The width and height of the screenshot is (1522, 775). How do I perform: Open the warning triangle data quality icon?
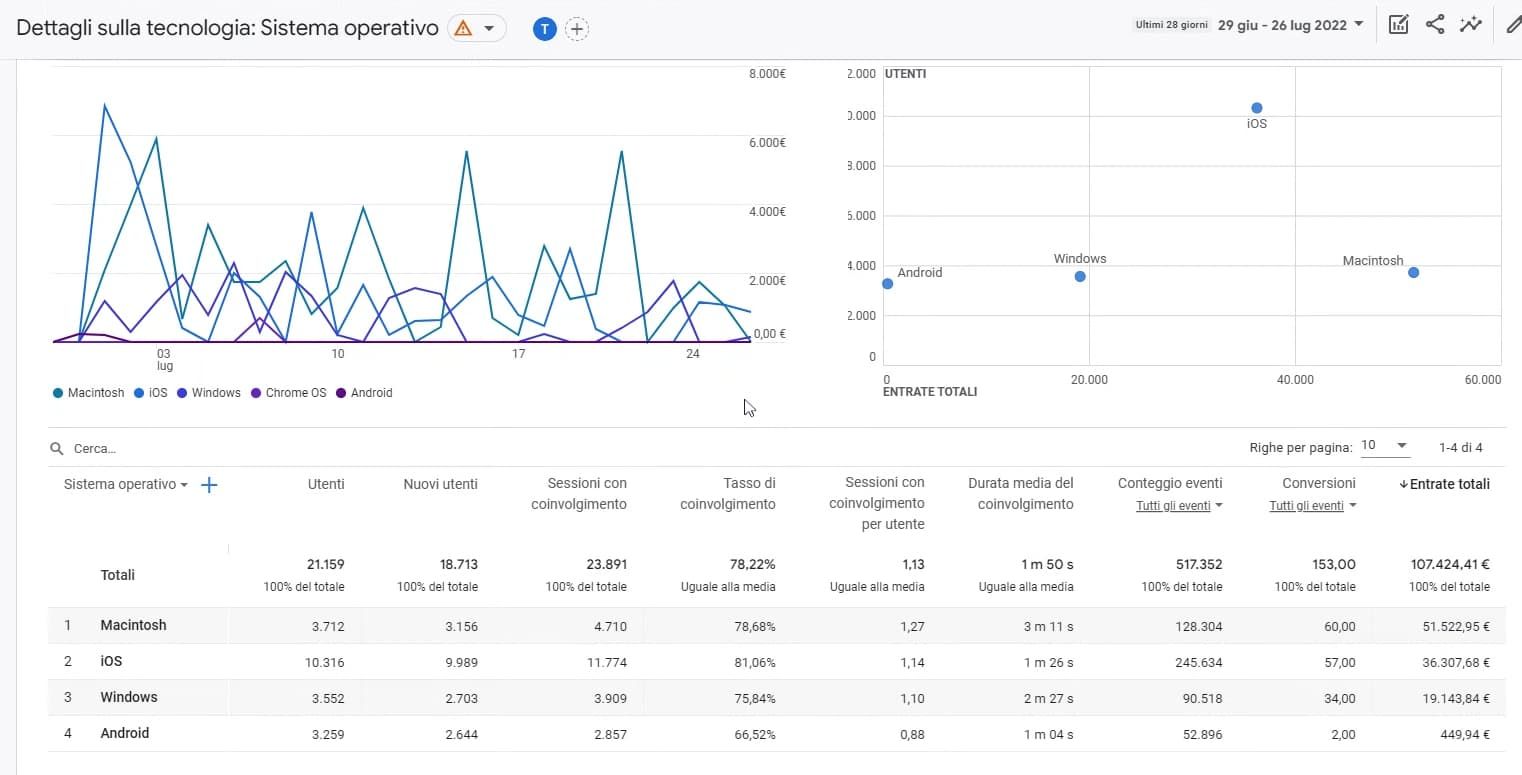[463, 28]
